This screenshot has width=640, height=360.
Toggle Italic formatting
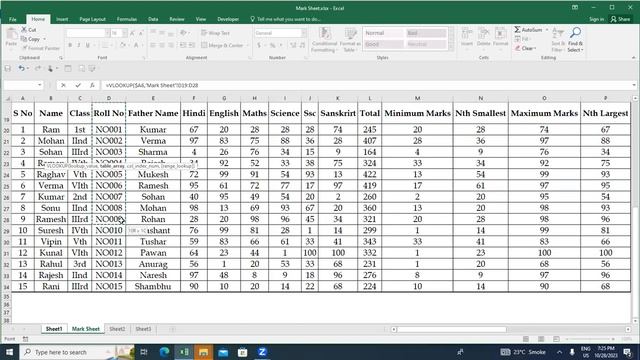(79, 45)
